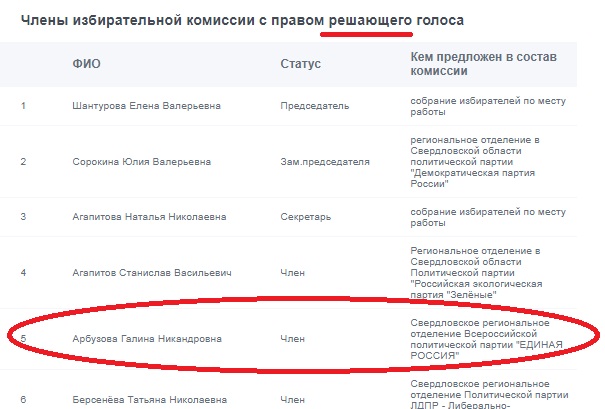Select the name Шантурова Елена Валерьевна
This screenshot has width=605, height=409.
pos(146,107)
